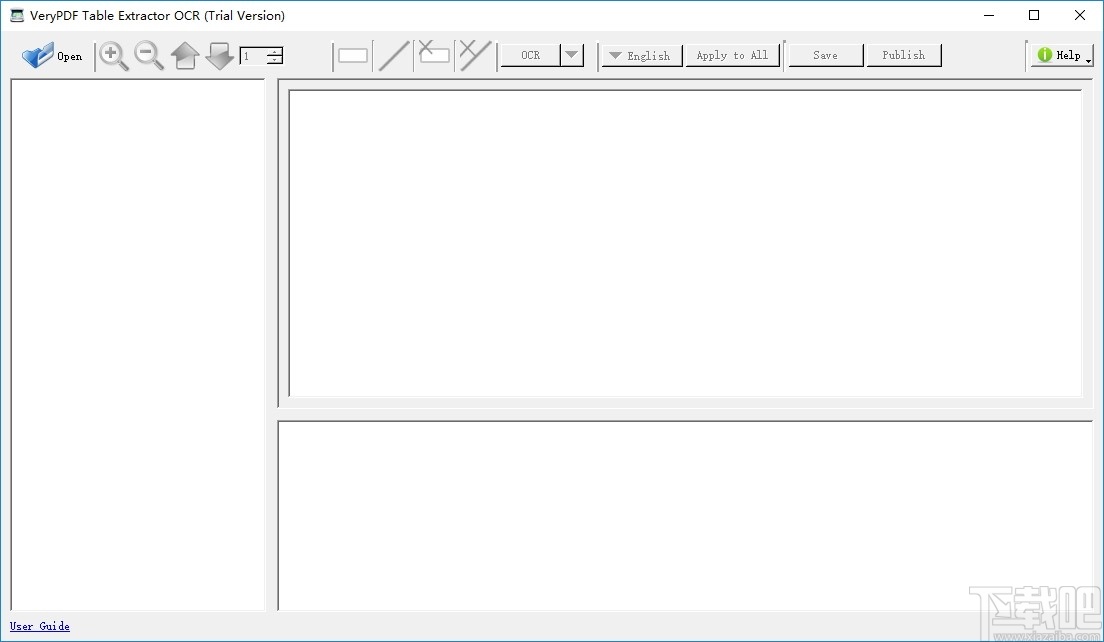Expand the Help dropdown menu
The image size is (1104, 642).
pos(1087,60)
